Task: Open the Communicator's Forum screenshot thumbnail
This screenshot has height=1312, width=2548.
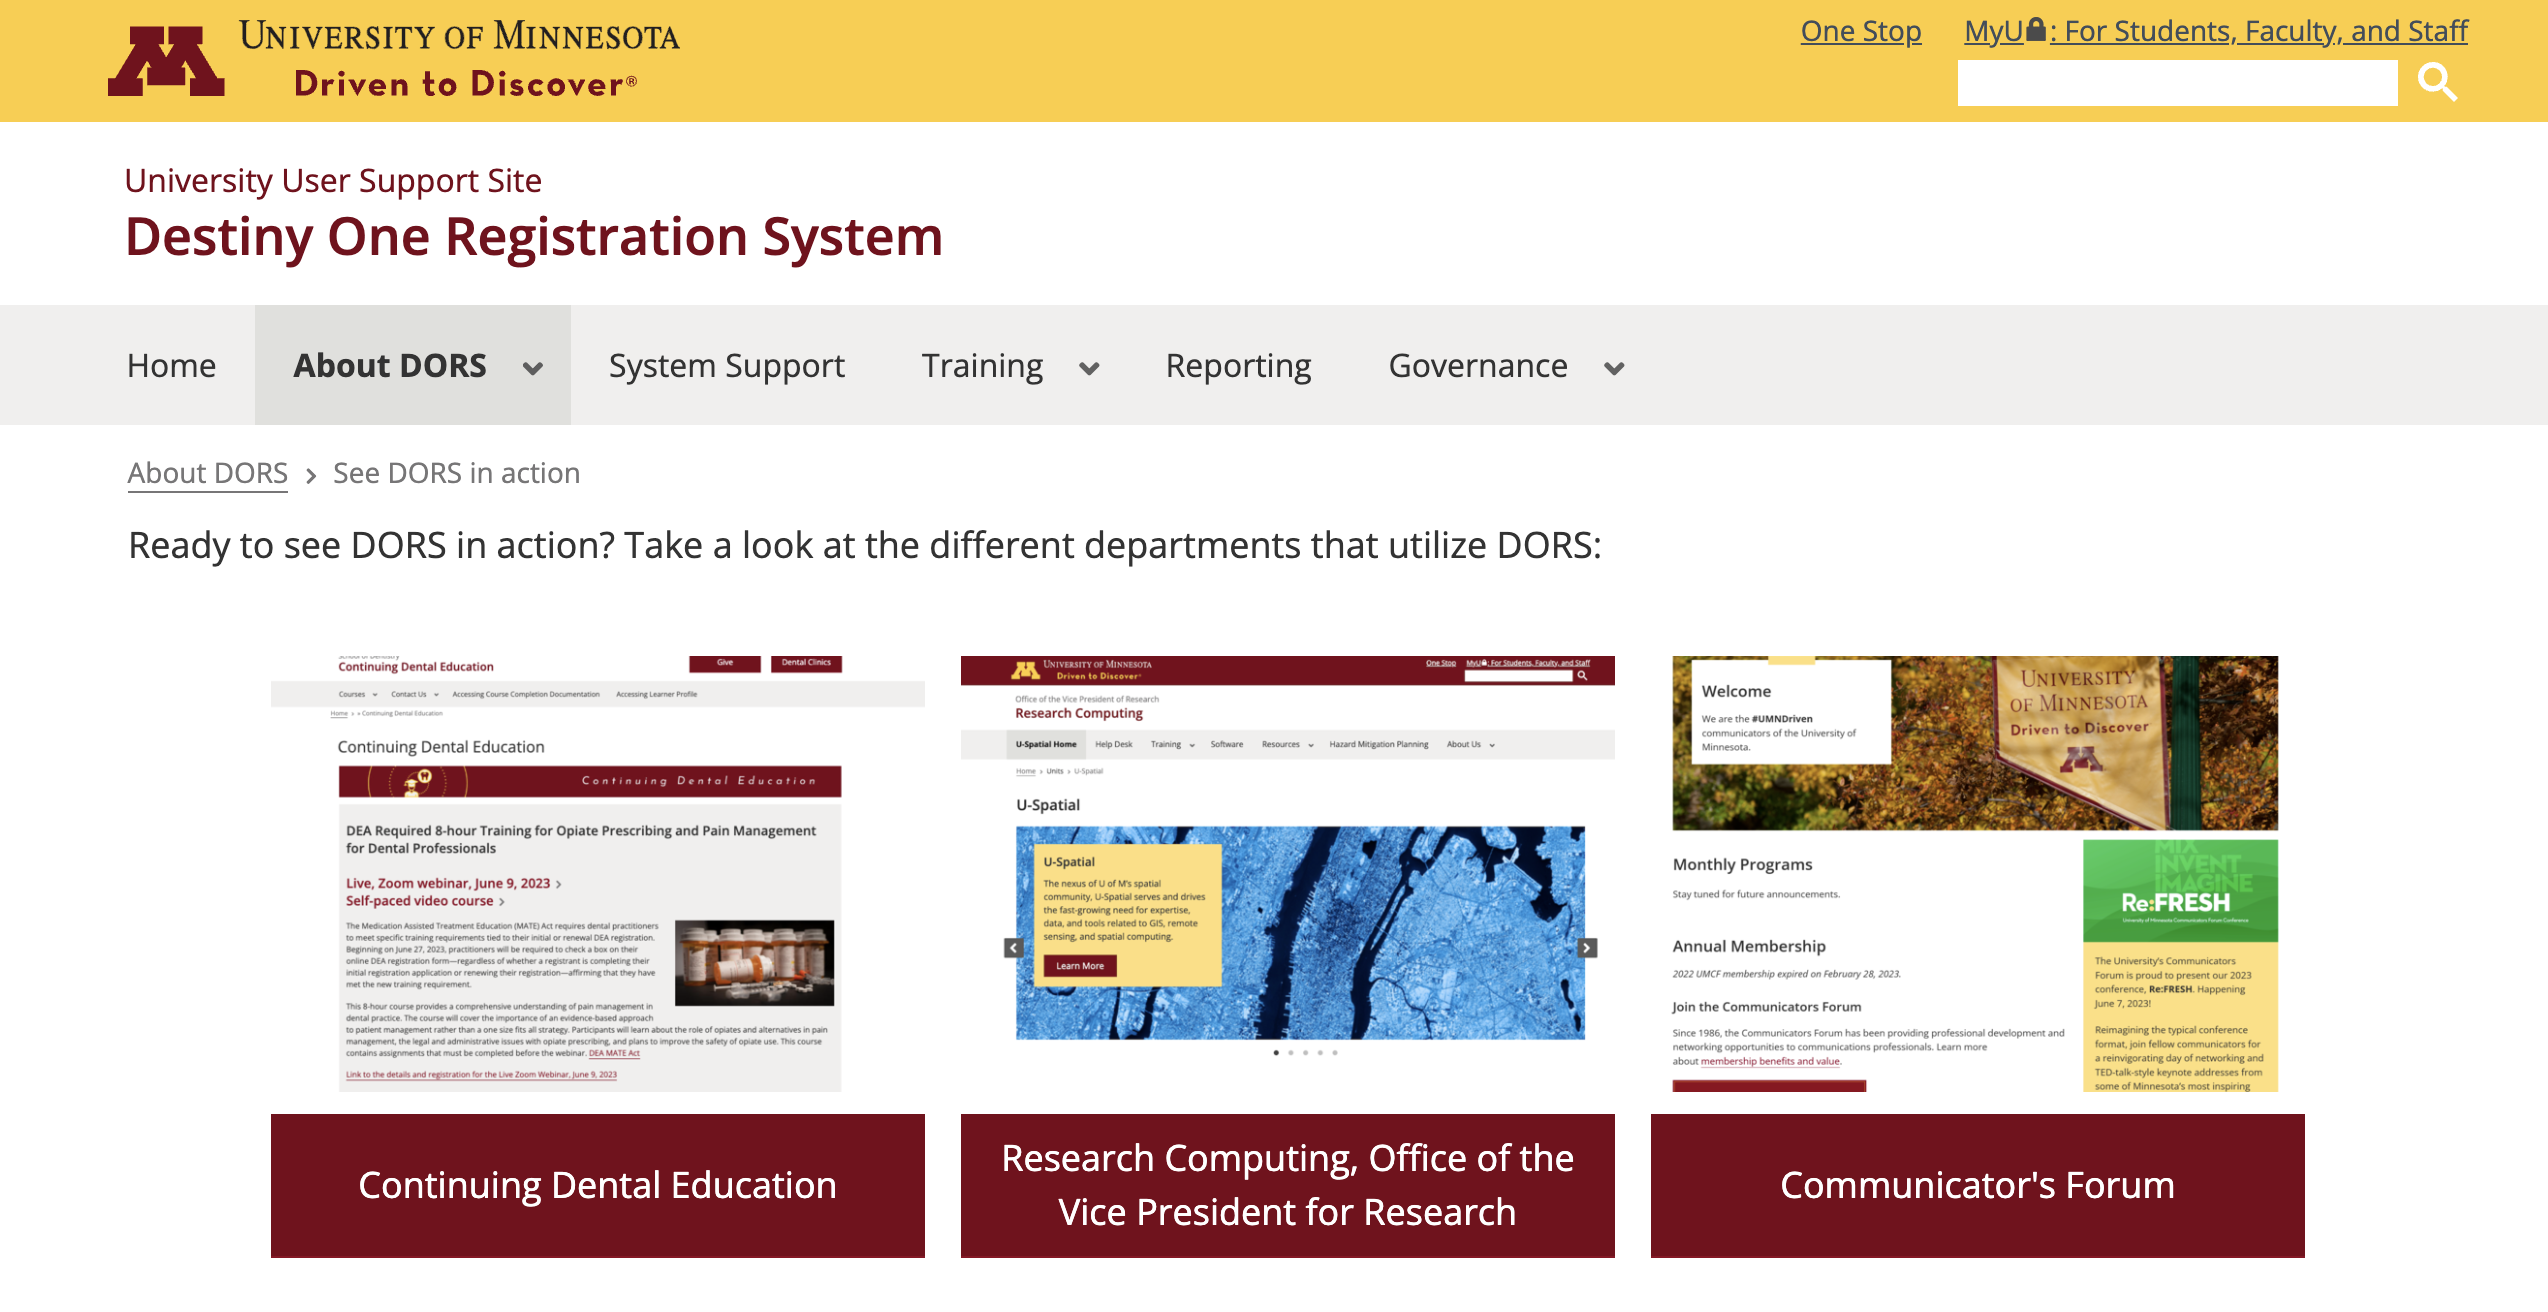Action: (x=1975, y=873)
